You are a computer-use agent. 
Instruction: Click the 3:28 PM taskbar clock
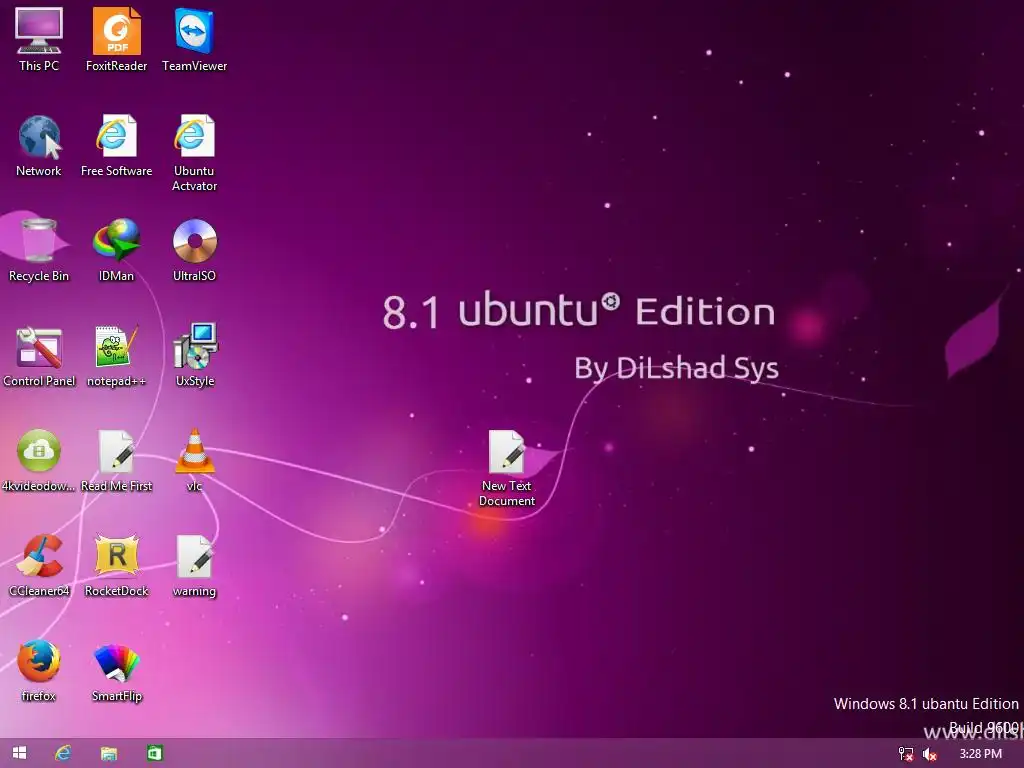click(980, 754)
